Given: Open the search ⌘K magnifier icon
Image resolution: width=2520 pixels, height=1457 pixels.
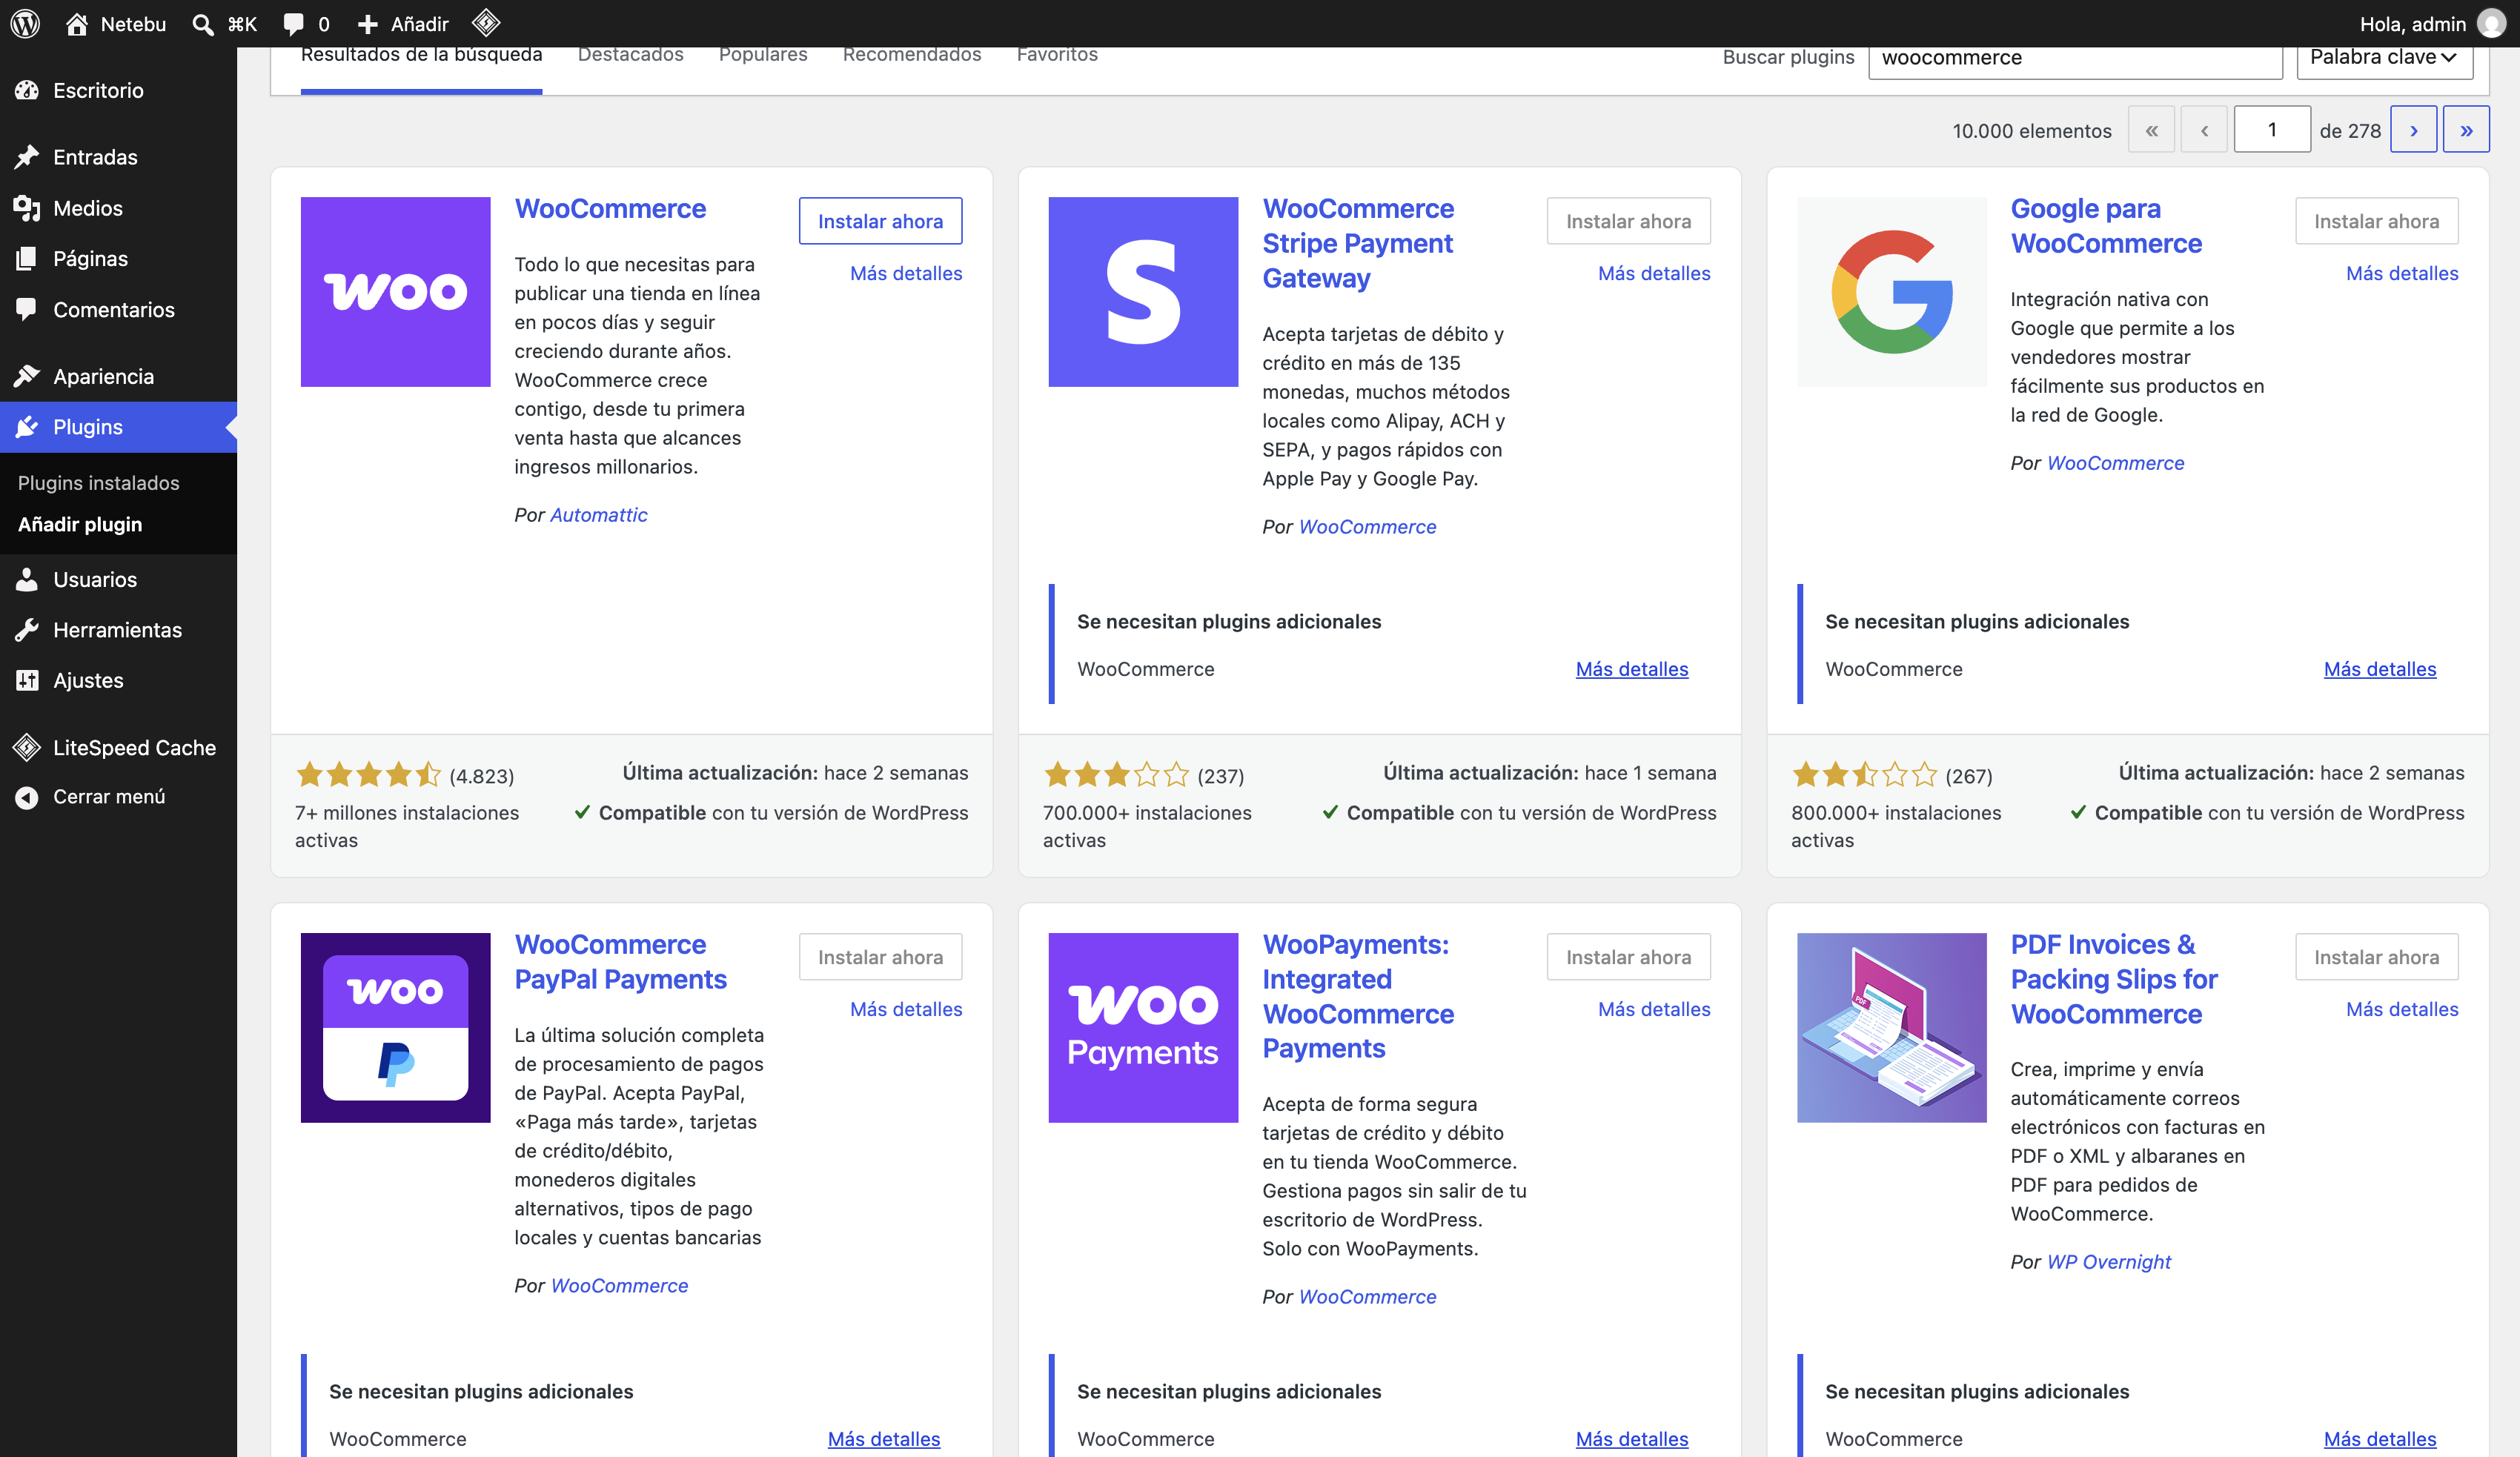Looking at the screenshot, I should point(203,24).
